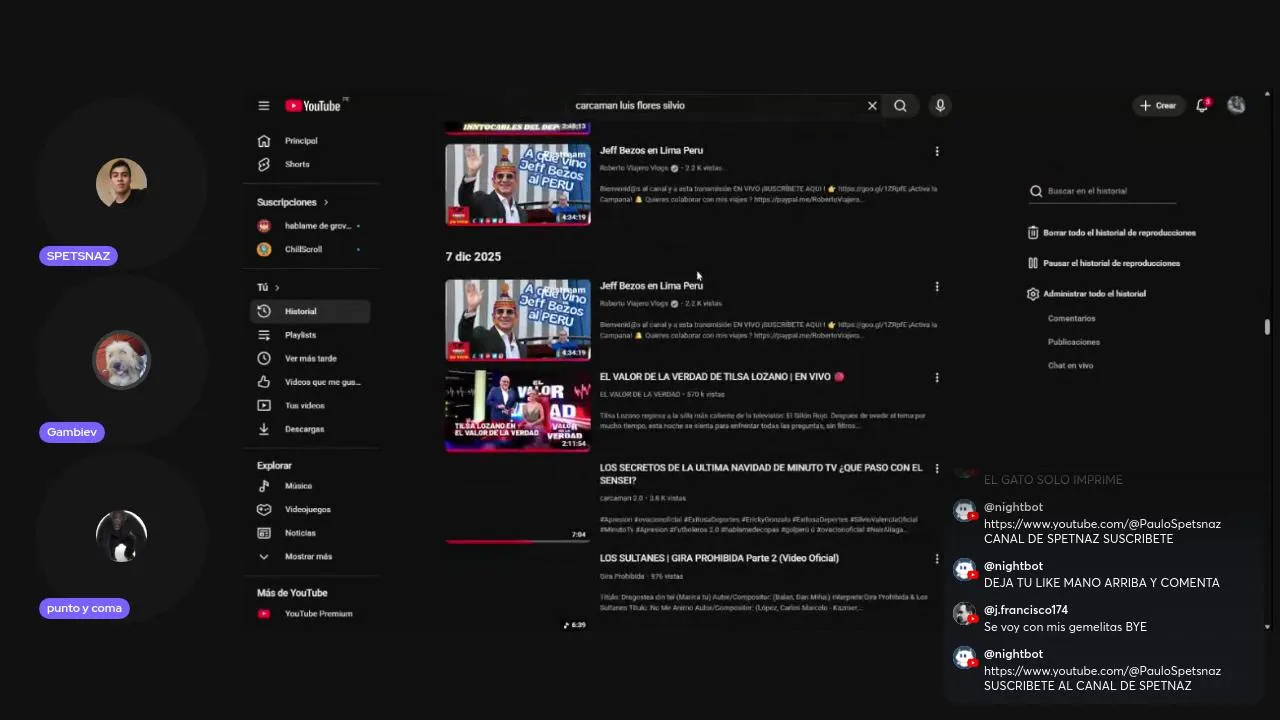Click carcaman 2.0 channel name
Screen dimensions: 1280x720
pos(621,498)
